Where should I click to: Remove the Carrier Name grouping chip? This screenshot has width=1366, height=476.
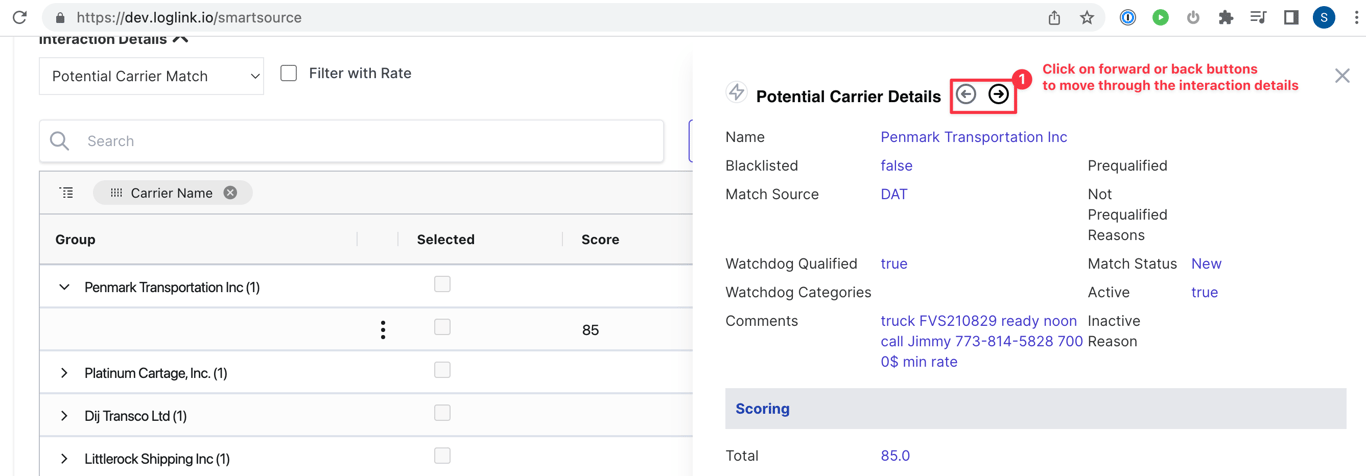point(231,193)
